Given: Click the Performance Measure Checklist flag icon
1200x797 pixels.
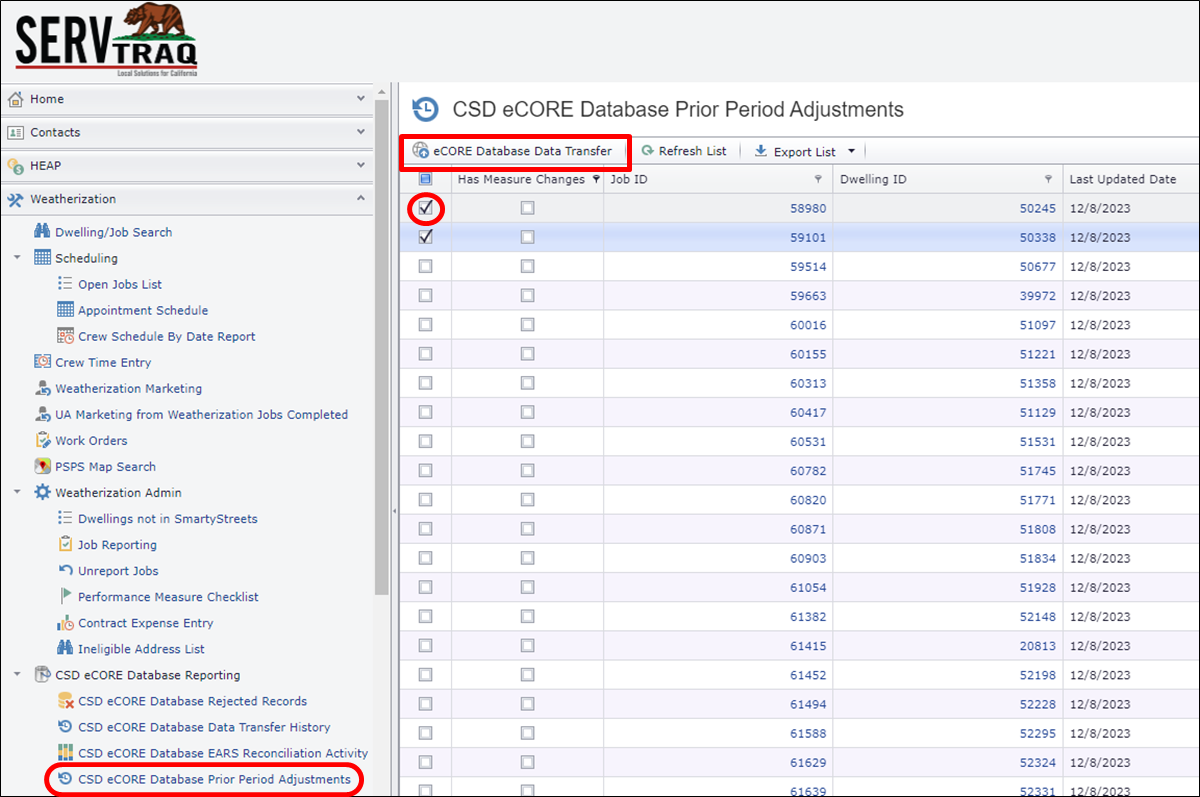Looking at the screenshot, I should (65, 597).
